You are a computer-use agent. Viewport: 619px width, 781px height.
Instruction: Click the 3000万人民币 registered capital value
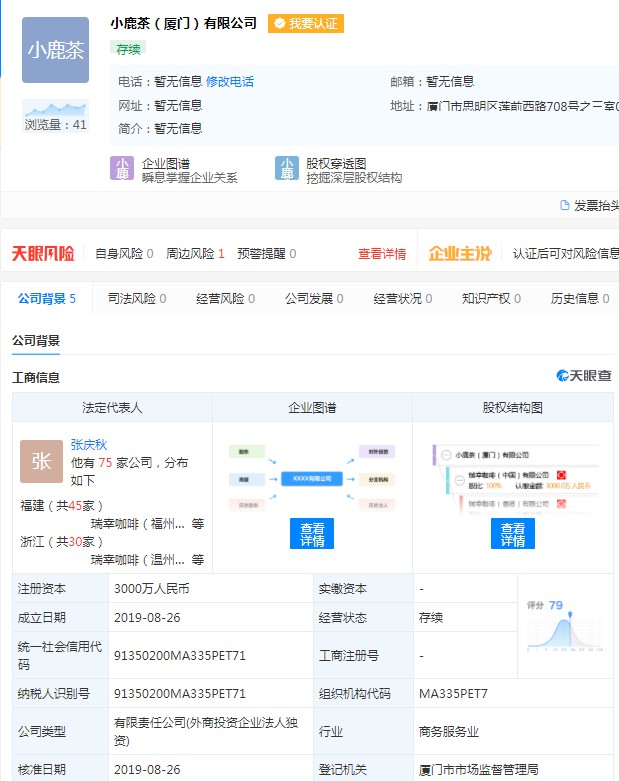pyautogui.click(x=152, y=589)
